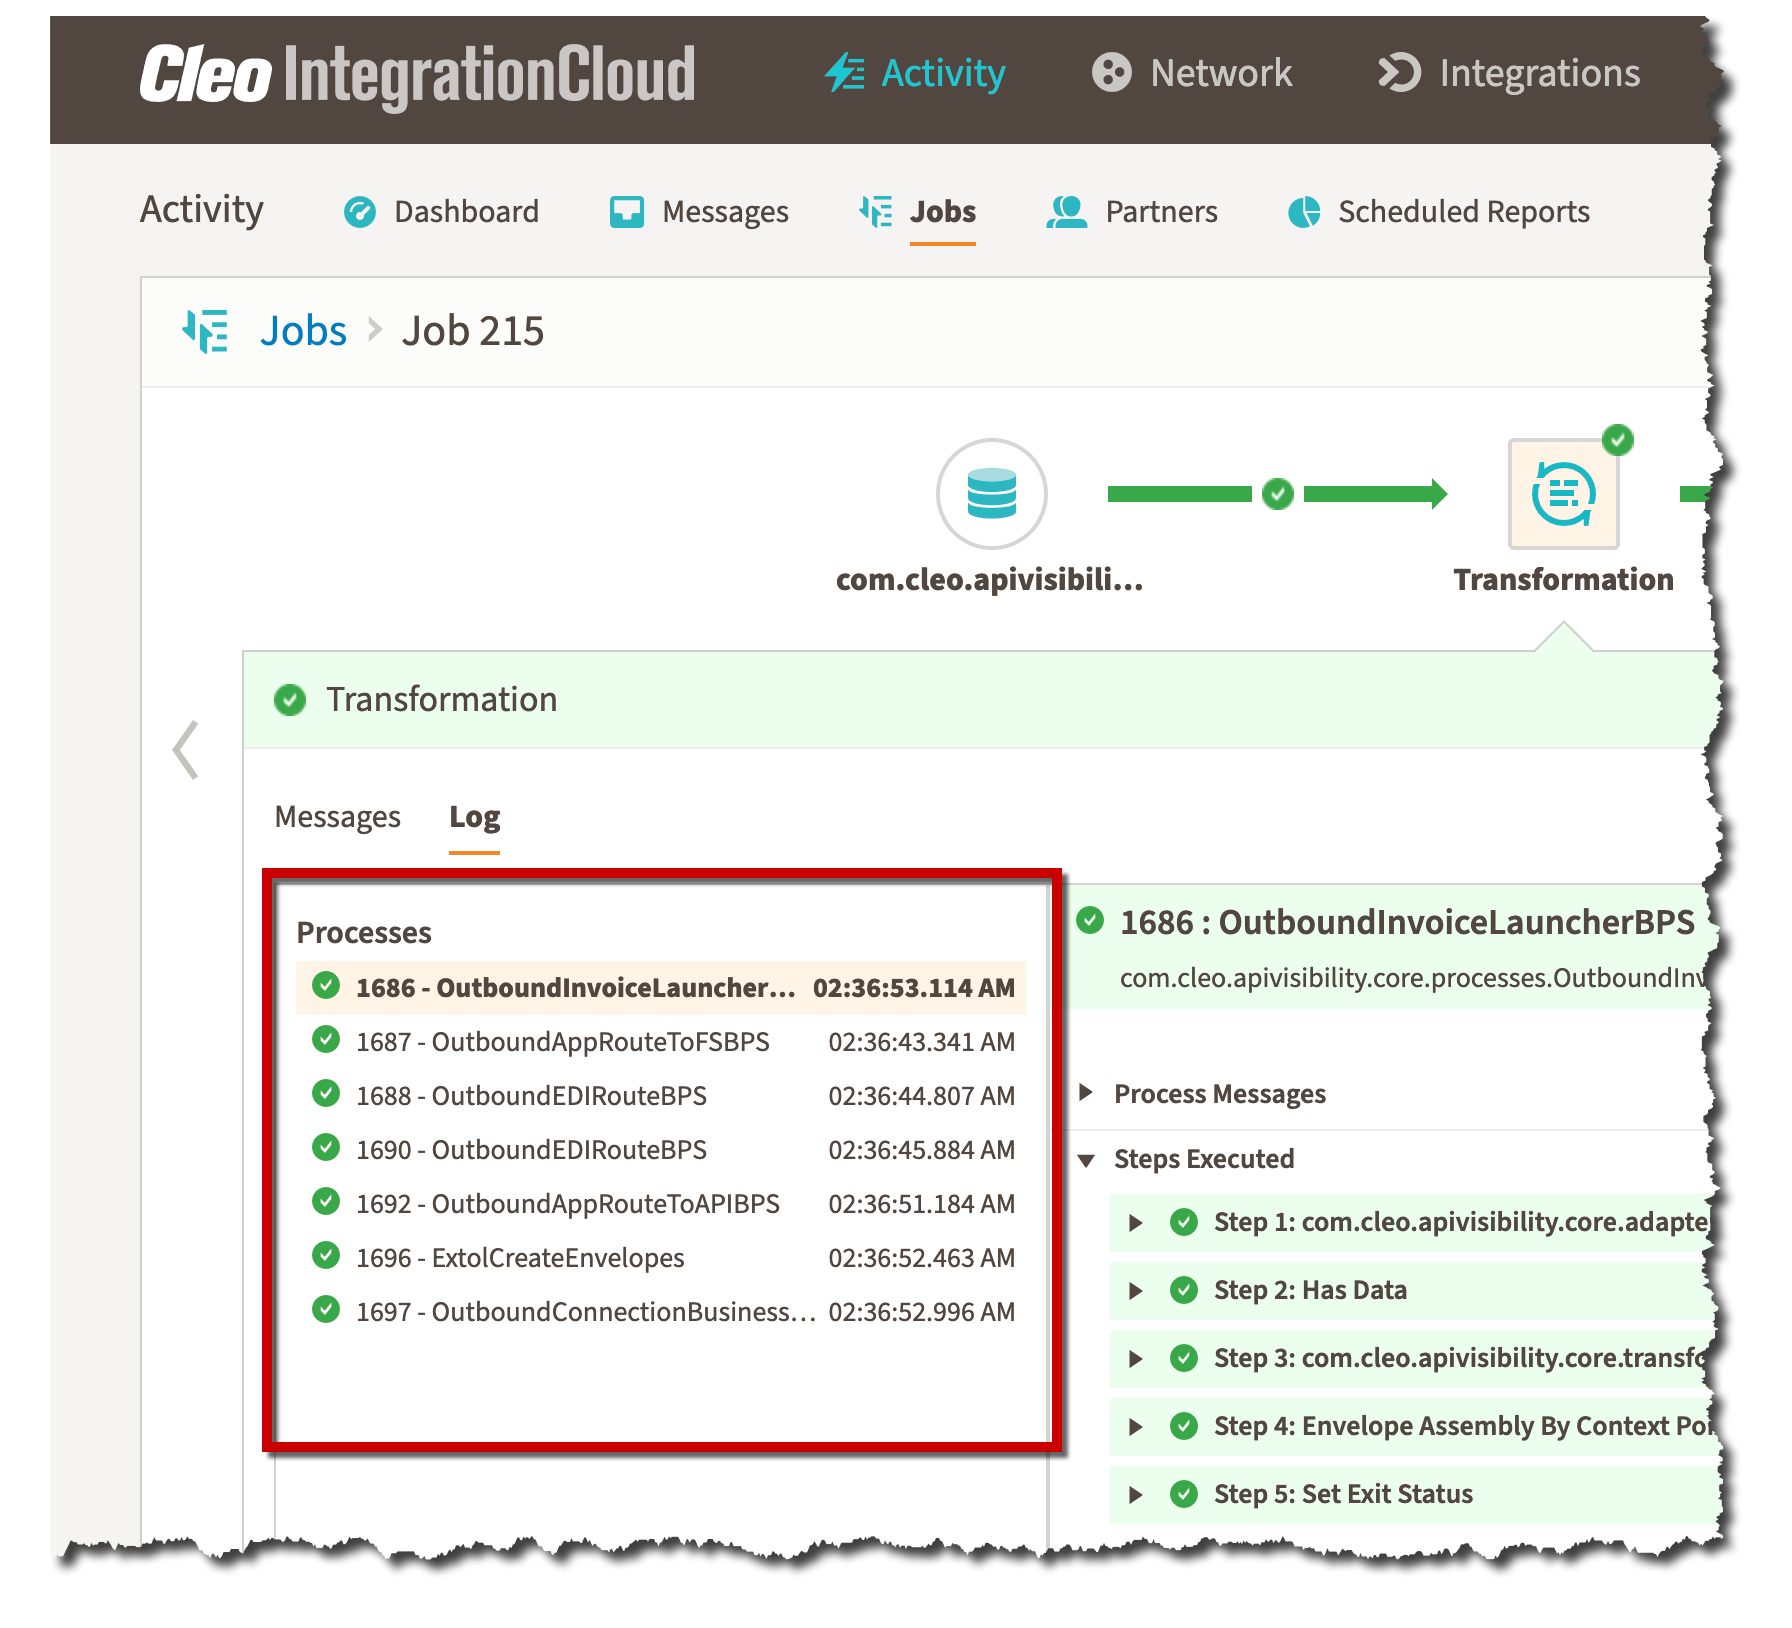Click the Job 215 breadcrumb text

click(x=473, y=331)
